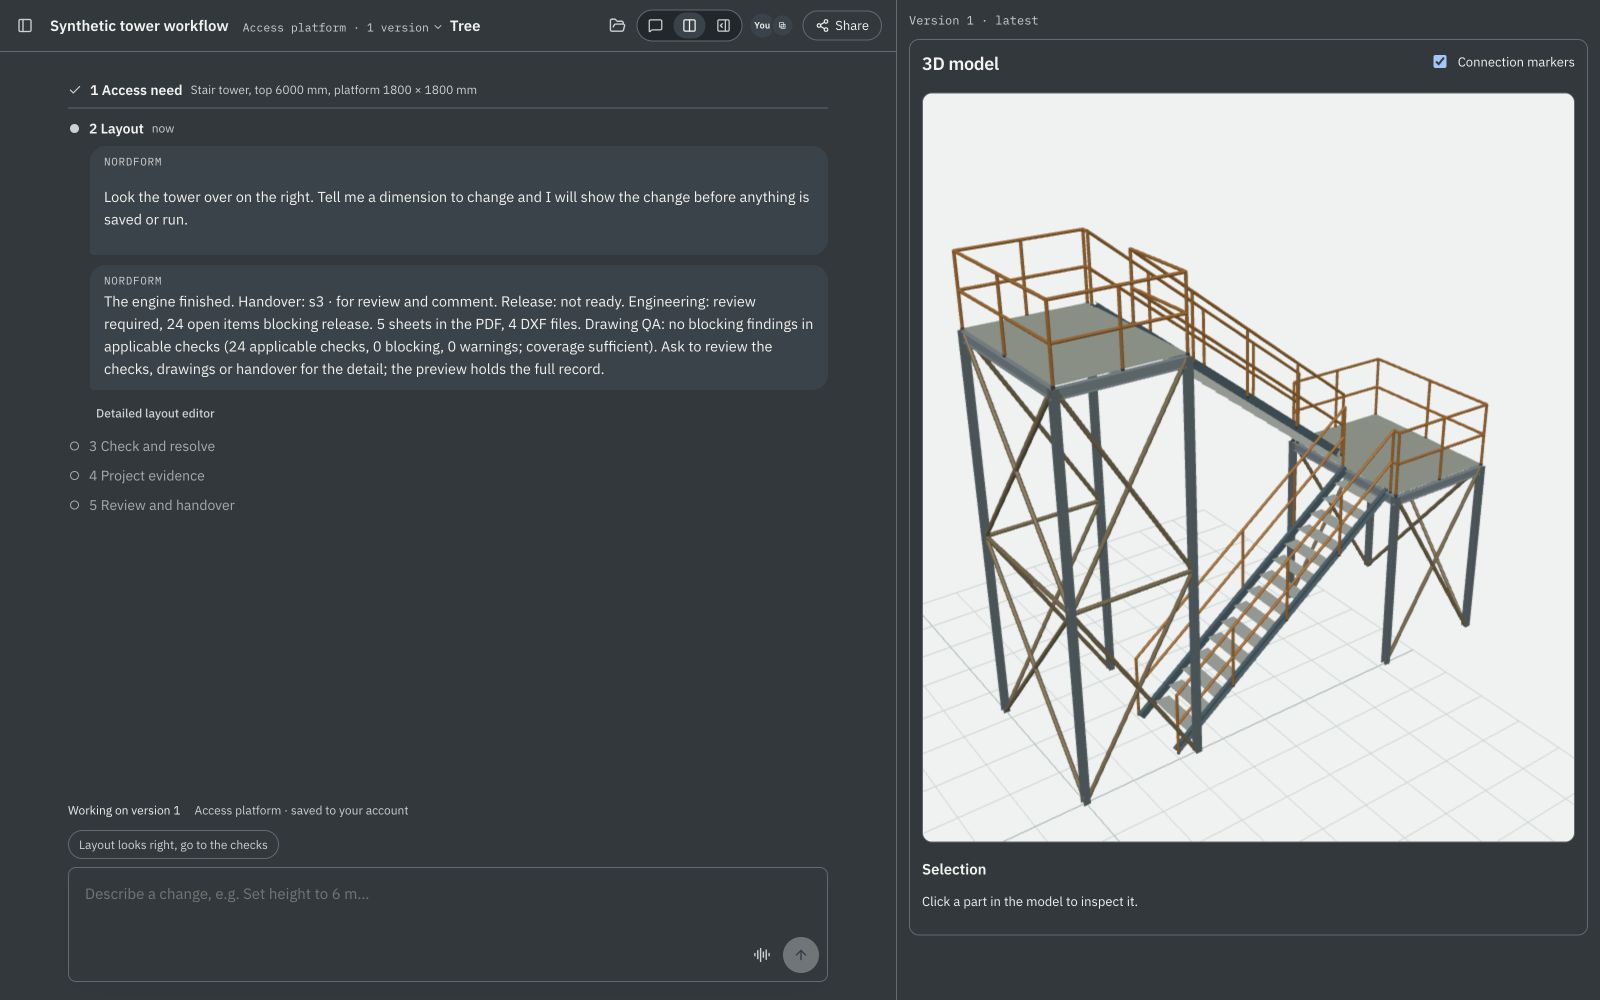
Task: Switch to preview-only panel view icon
Action: pyautogui.click(x=723, y=26)
